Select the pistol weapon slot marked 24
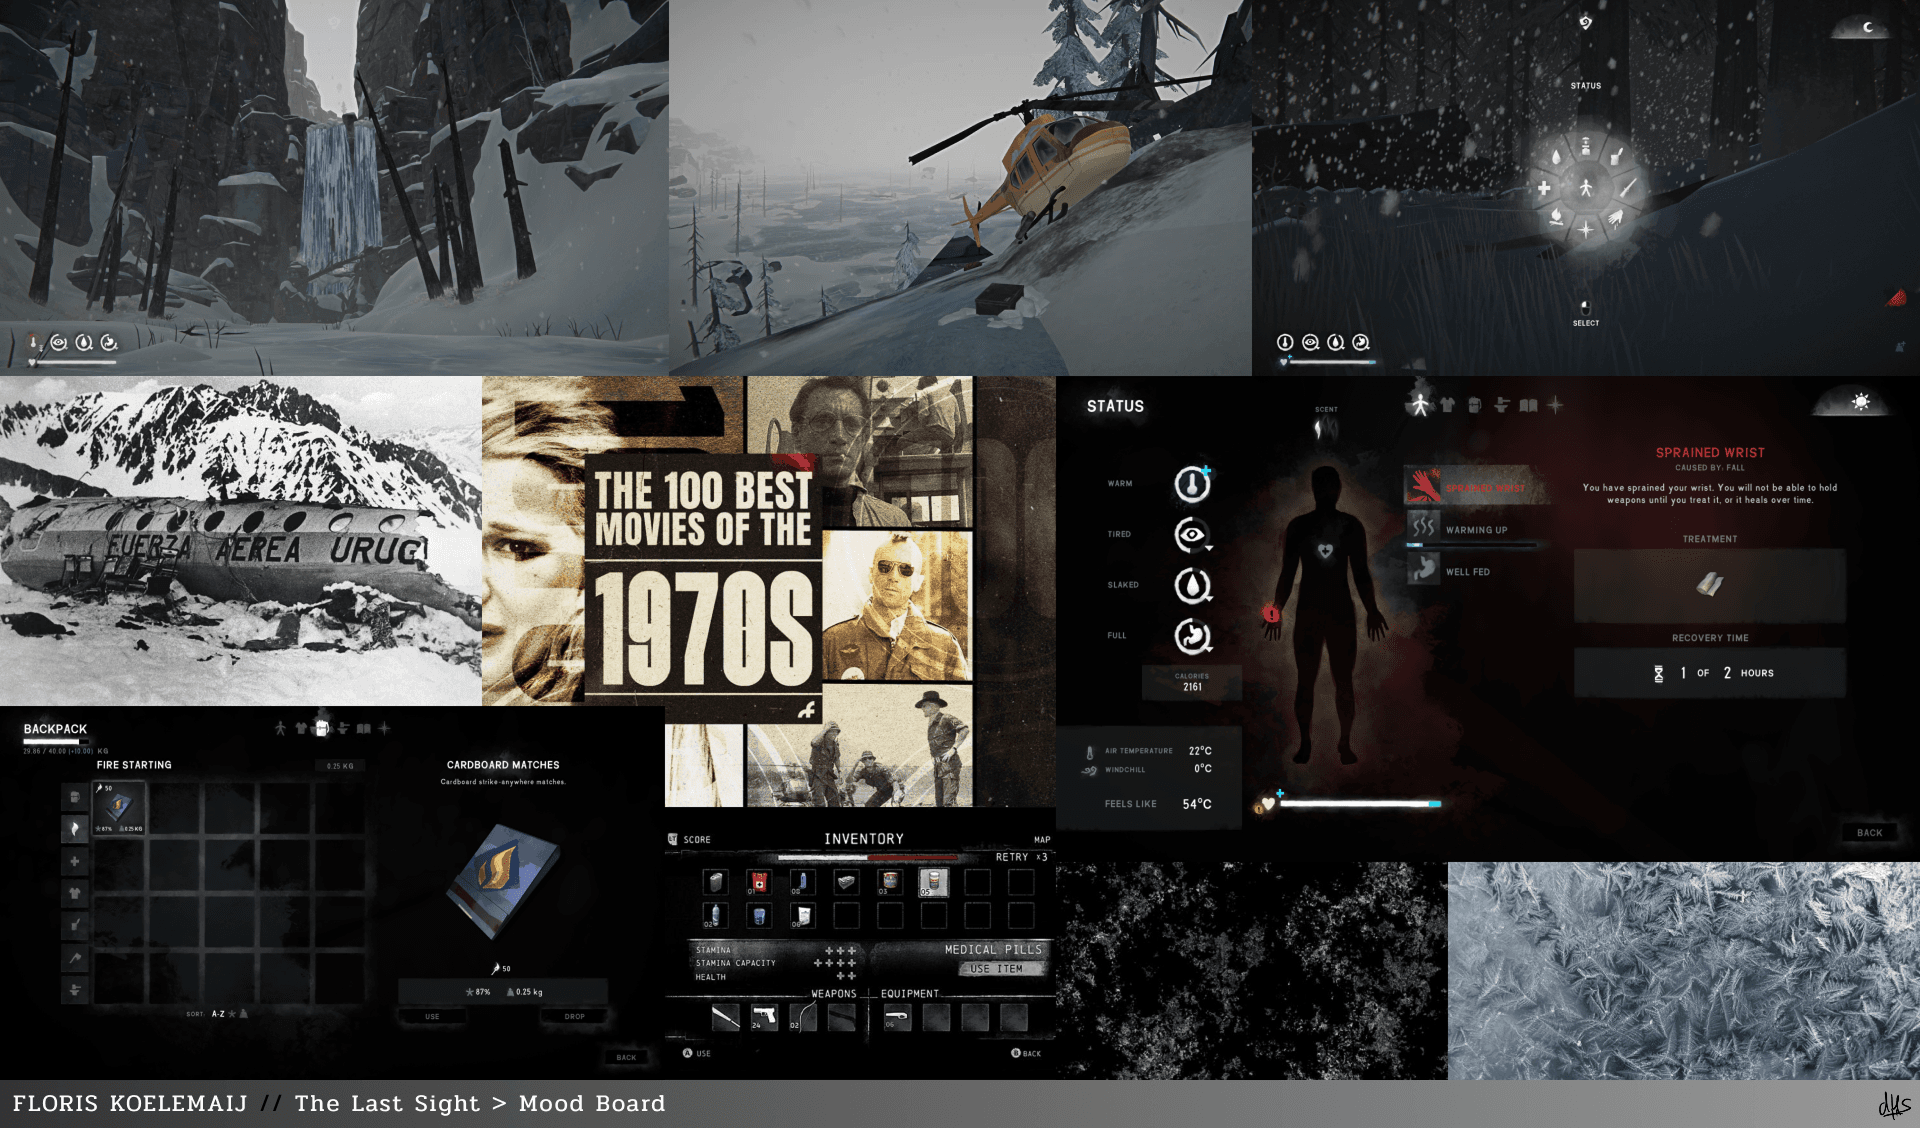The width and height of the screenshot is (1920, 1128). click(764, 1017)
